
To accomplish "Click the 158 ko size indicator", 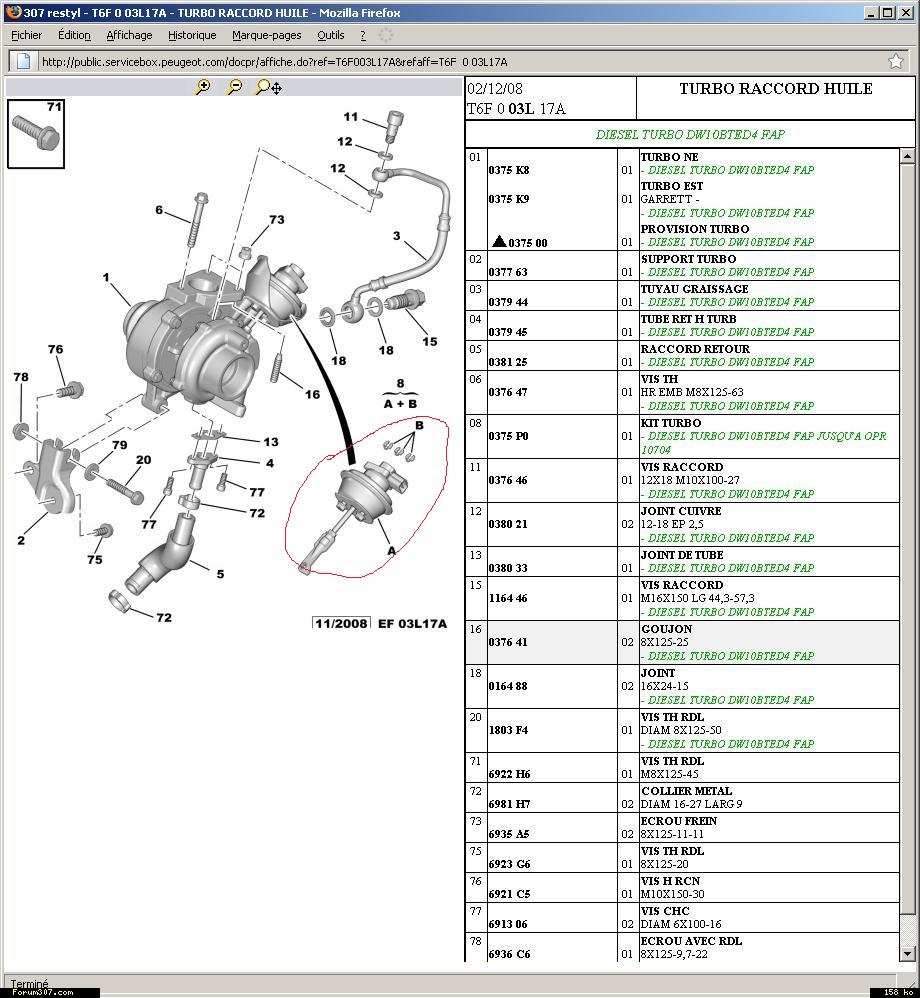I will [898, 992].
